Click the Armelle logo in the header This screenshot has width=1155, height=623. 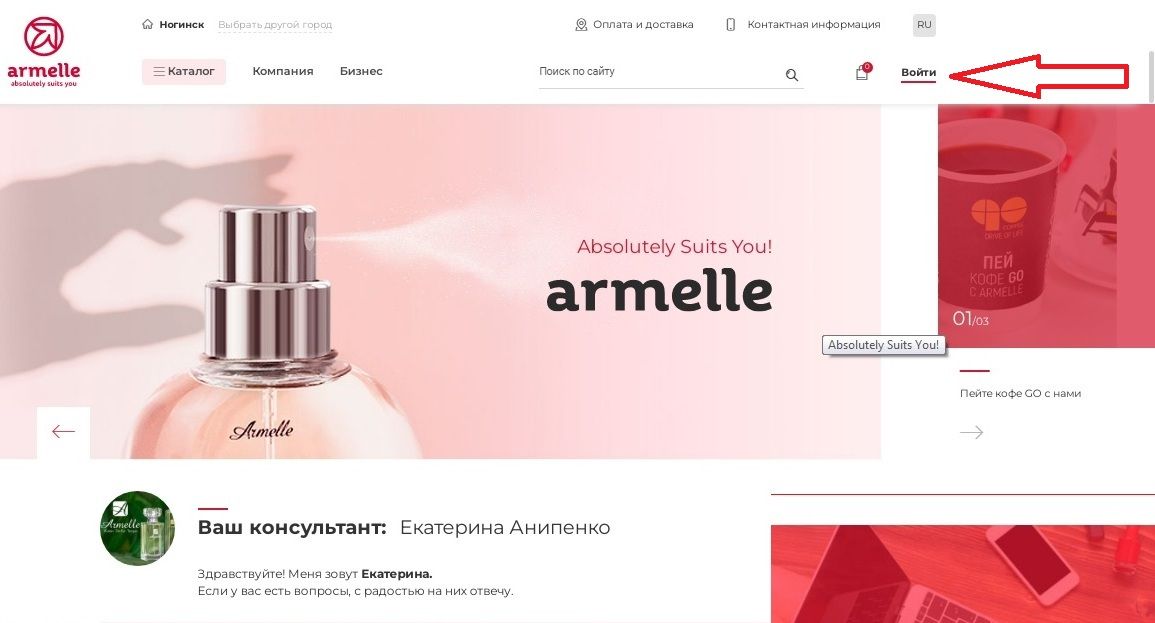(x=43, y=52)
